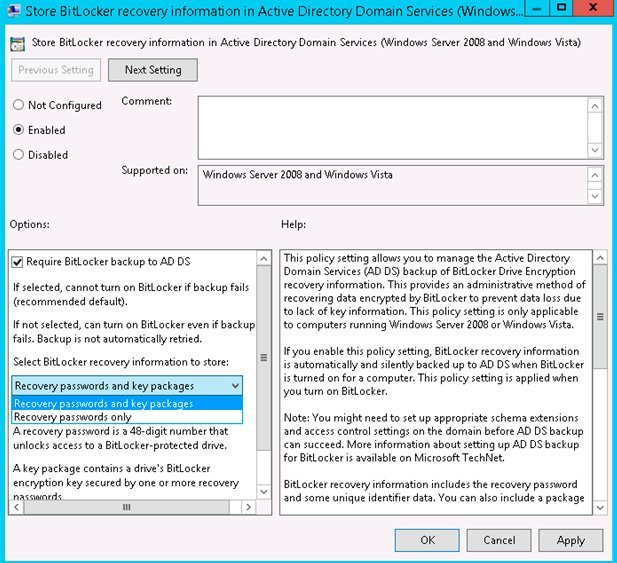
Task: Click the Supported on scroll down arrow
Action: (x=595, y=196)
